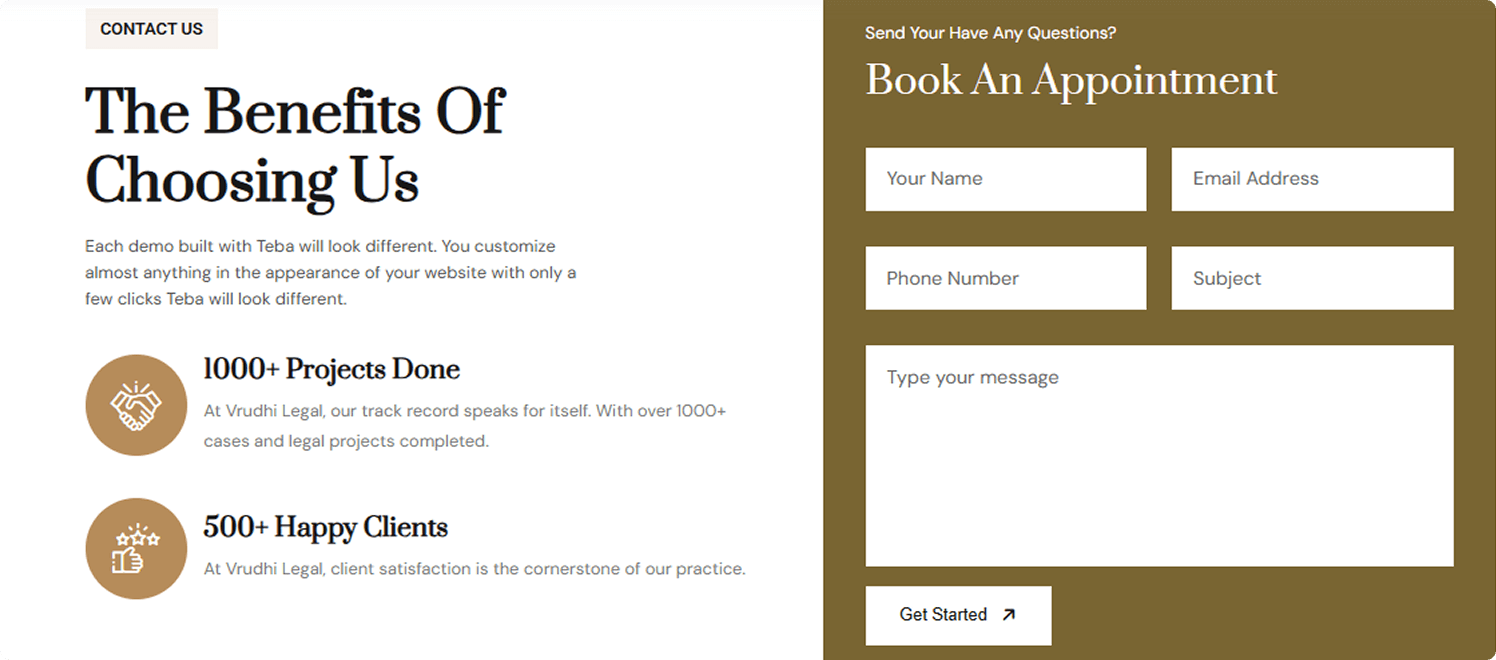Click the track record description under Projects Done
The height and width of the screenshot is (660, 1496).
[465, 426]
